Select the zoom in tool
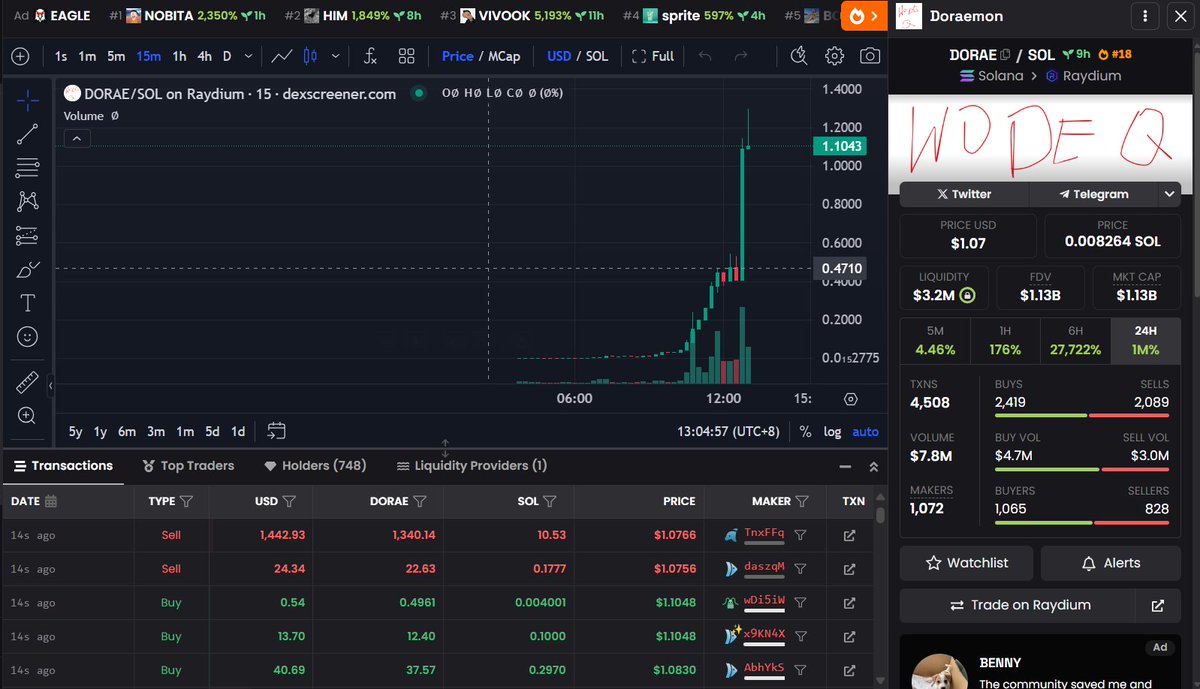The width and height of the screenshot is (1200, 689). [x=28, y=416]
